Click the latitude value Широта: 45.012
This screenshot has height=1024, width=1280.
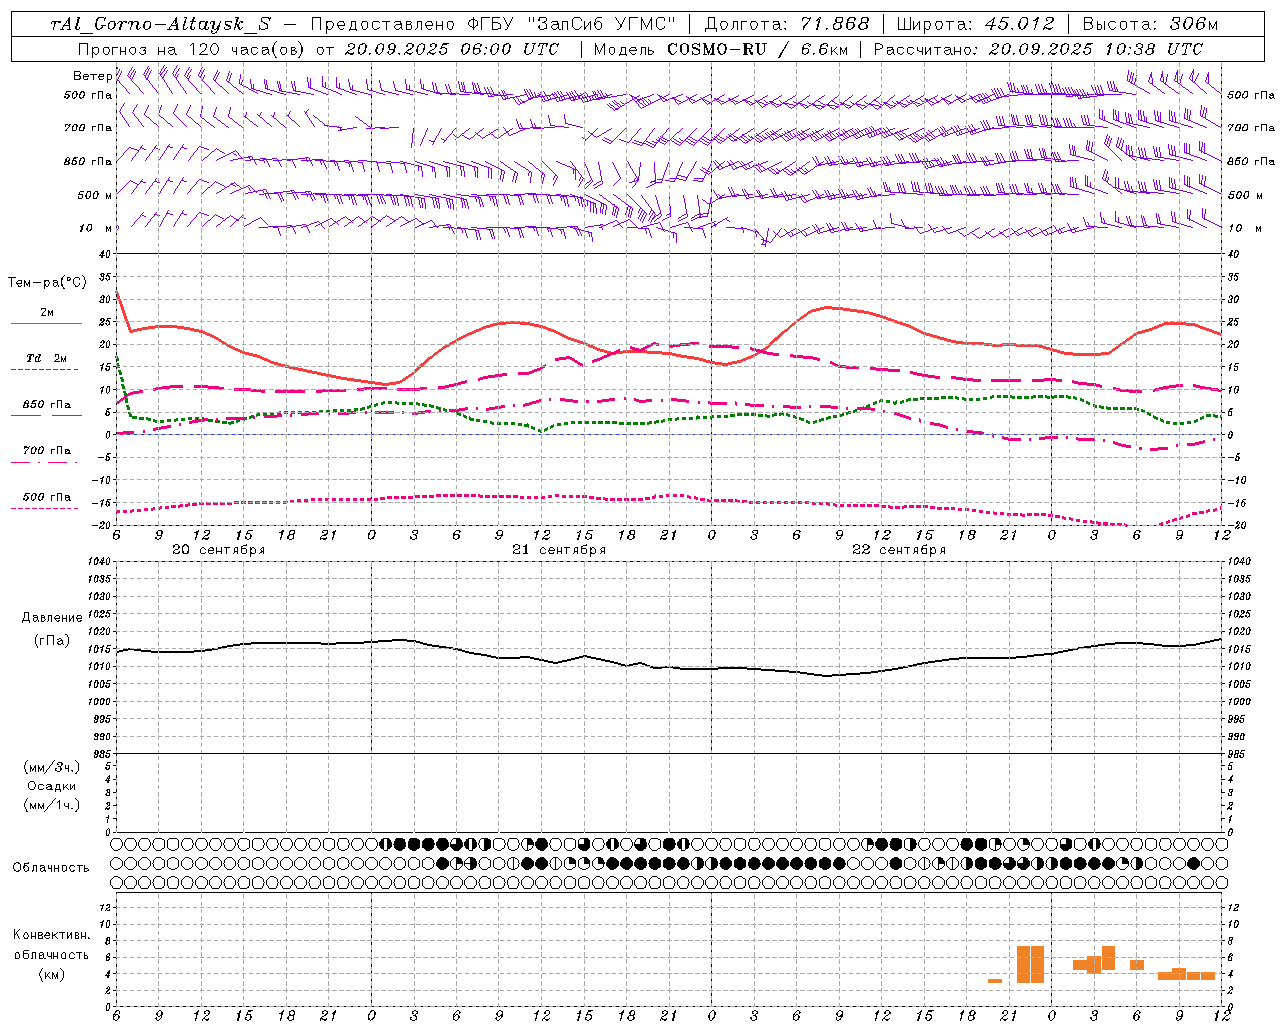(x=975, y=24)
